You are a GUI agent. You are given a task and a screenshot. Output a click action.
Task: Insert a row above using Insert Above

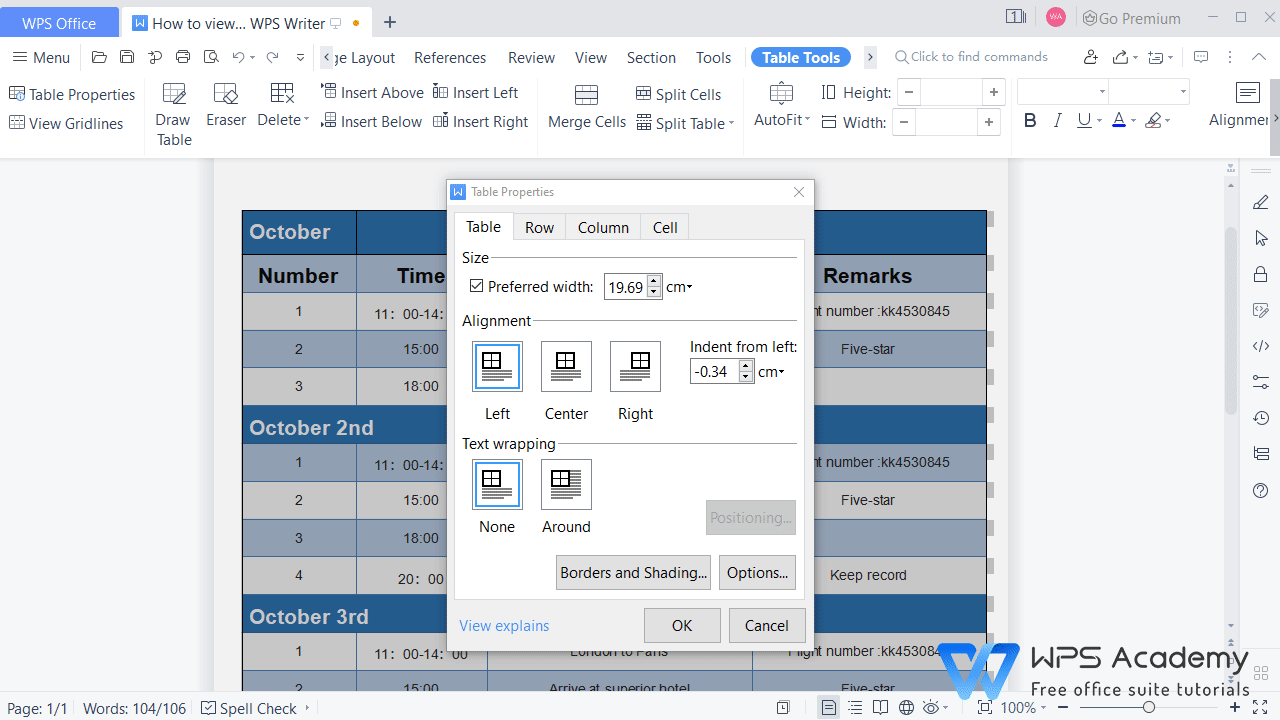tap(372, 91)
